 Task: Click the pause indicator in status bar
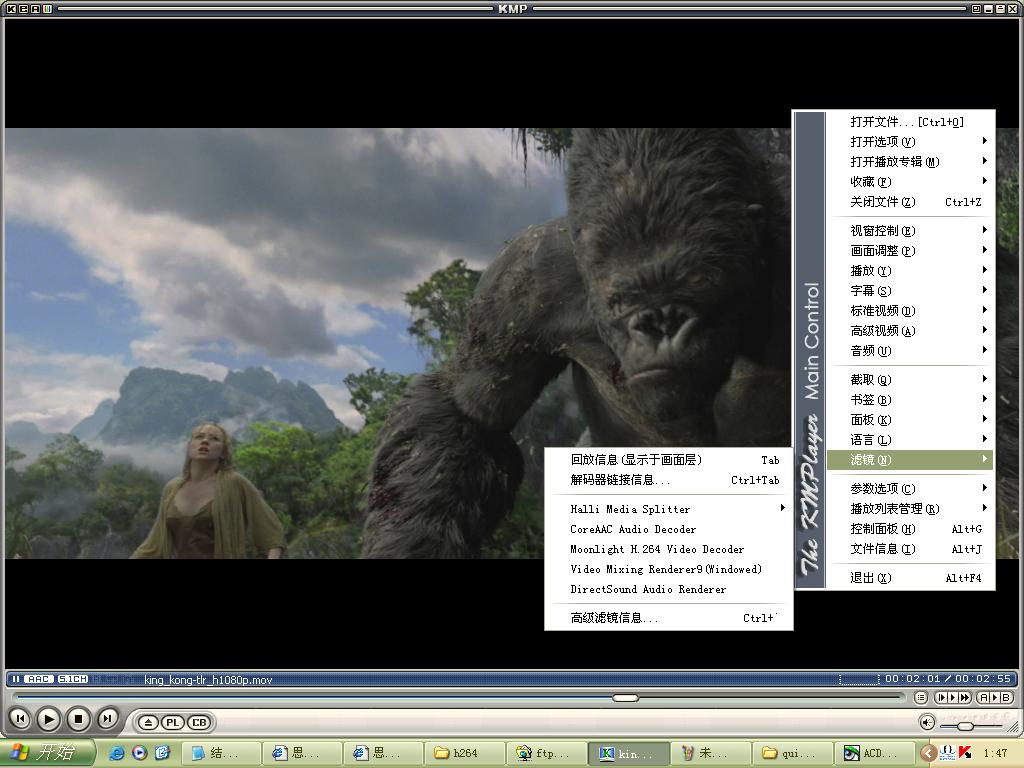[16, 679]
